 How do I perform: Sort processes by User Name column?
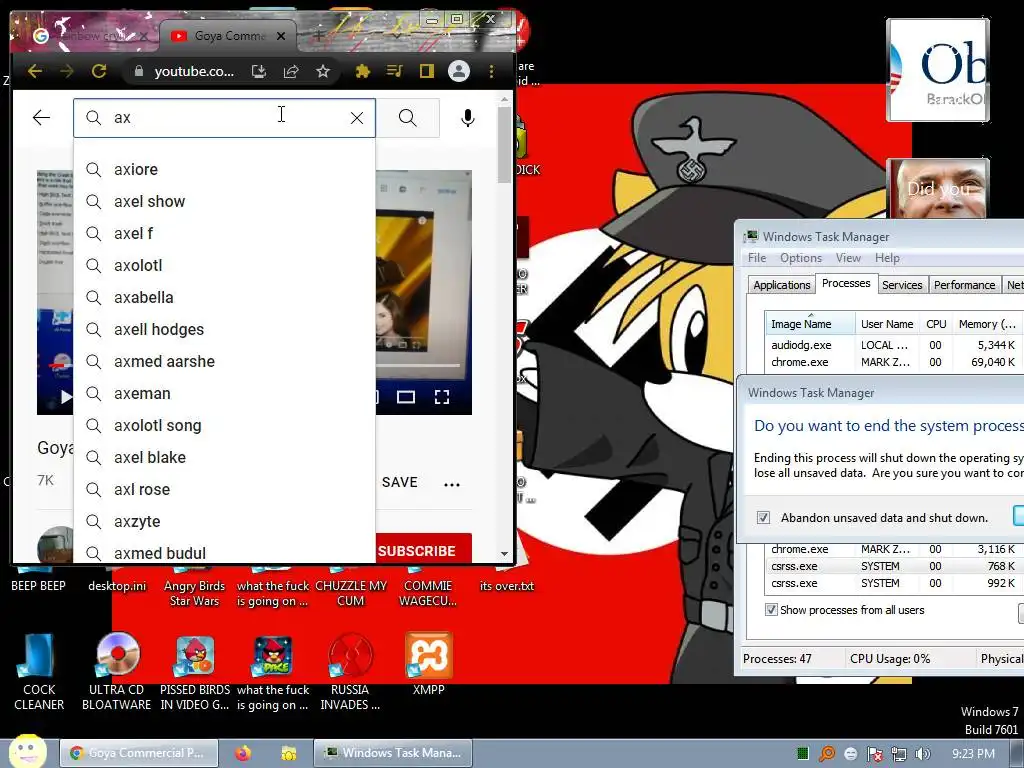coord(887,324)
